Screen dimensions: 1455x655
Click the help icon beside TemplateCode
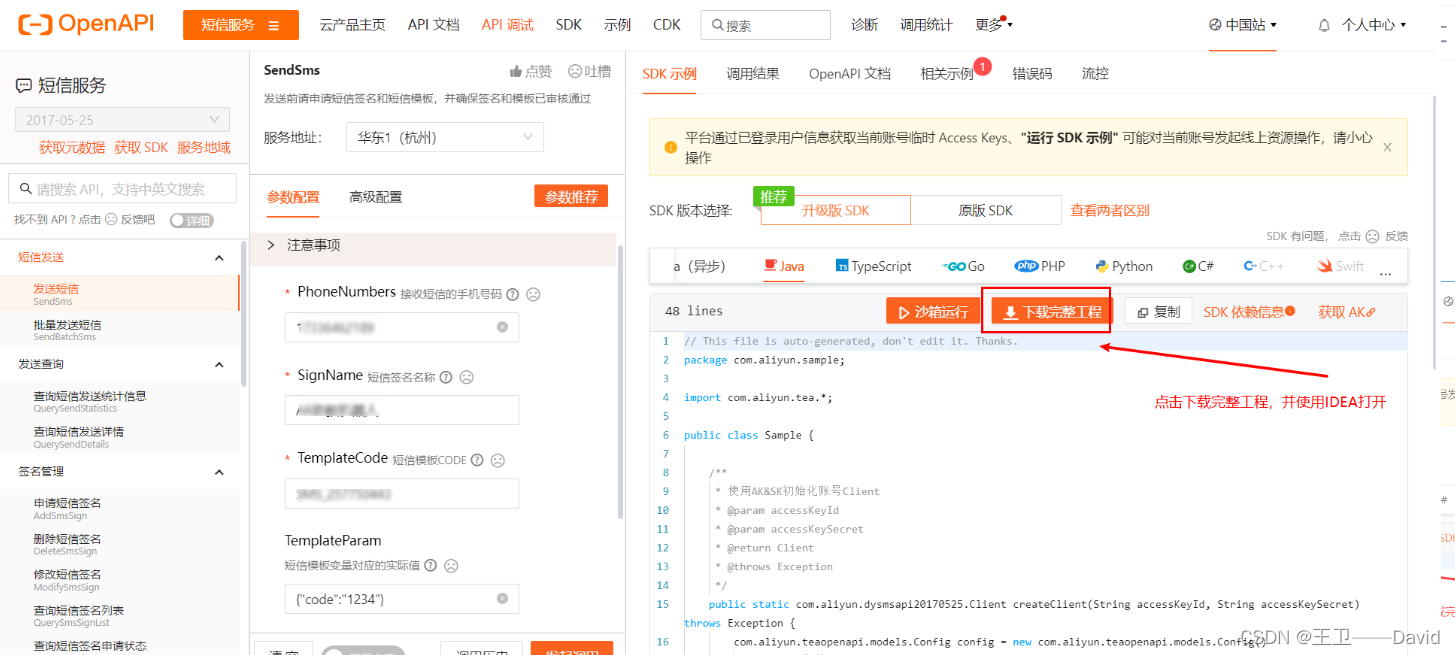(477, 460)
